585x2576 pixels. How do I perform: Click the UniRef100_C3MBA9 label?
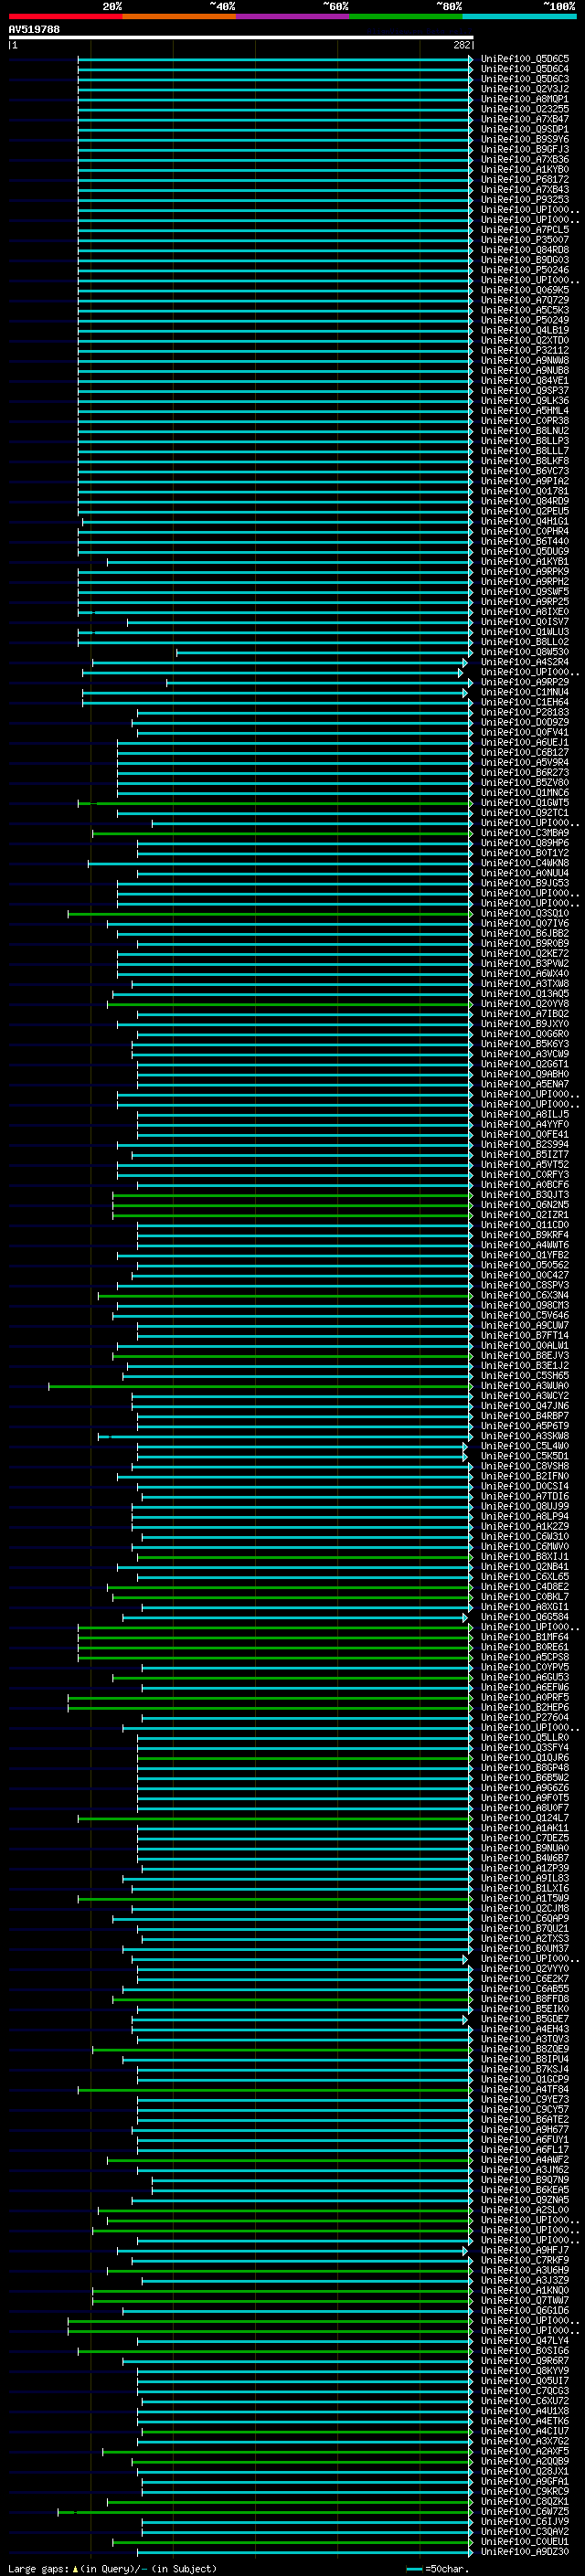coord(525,833)
